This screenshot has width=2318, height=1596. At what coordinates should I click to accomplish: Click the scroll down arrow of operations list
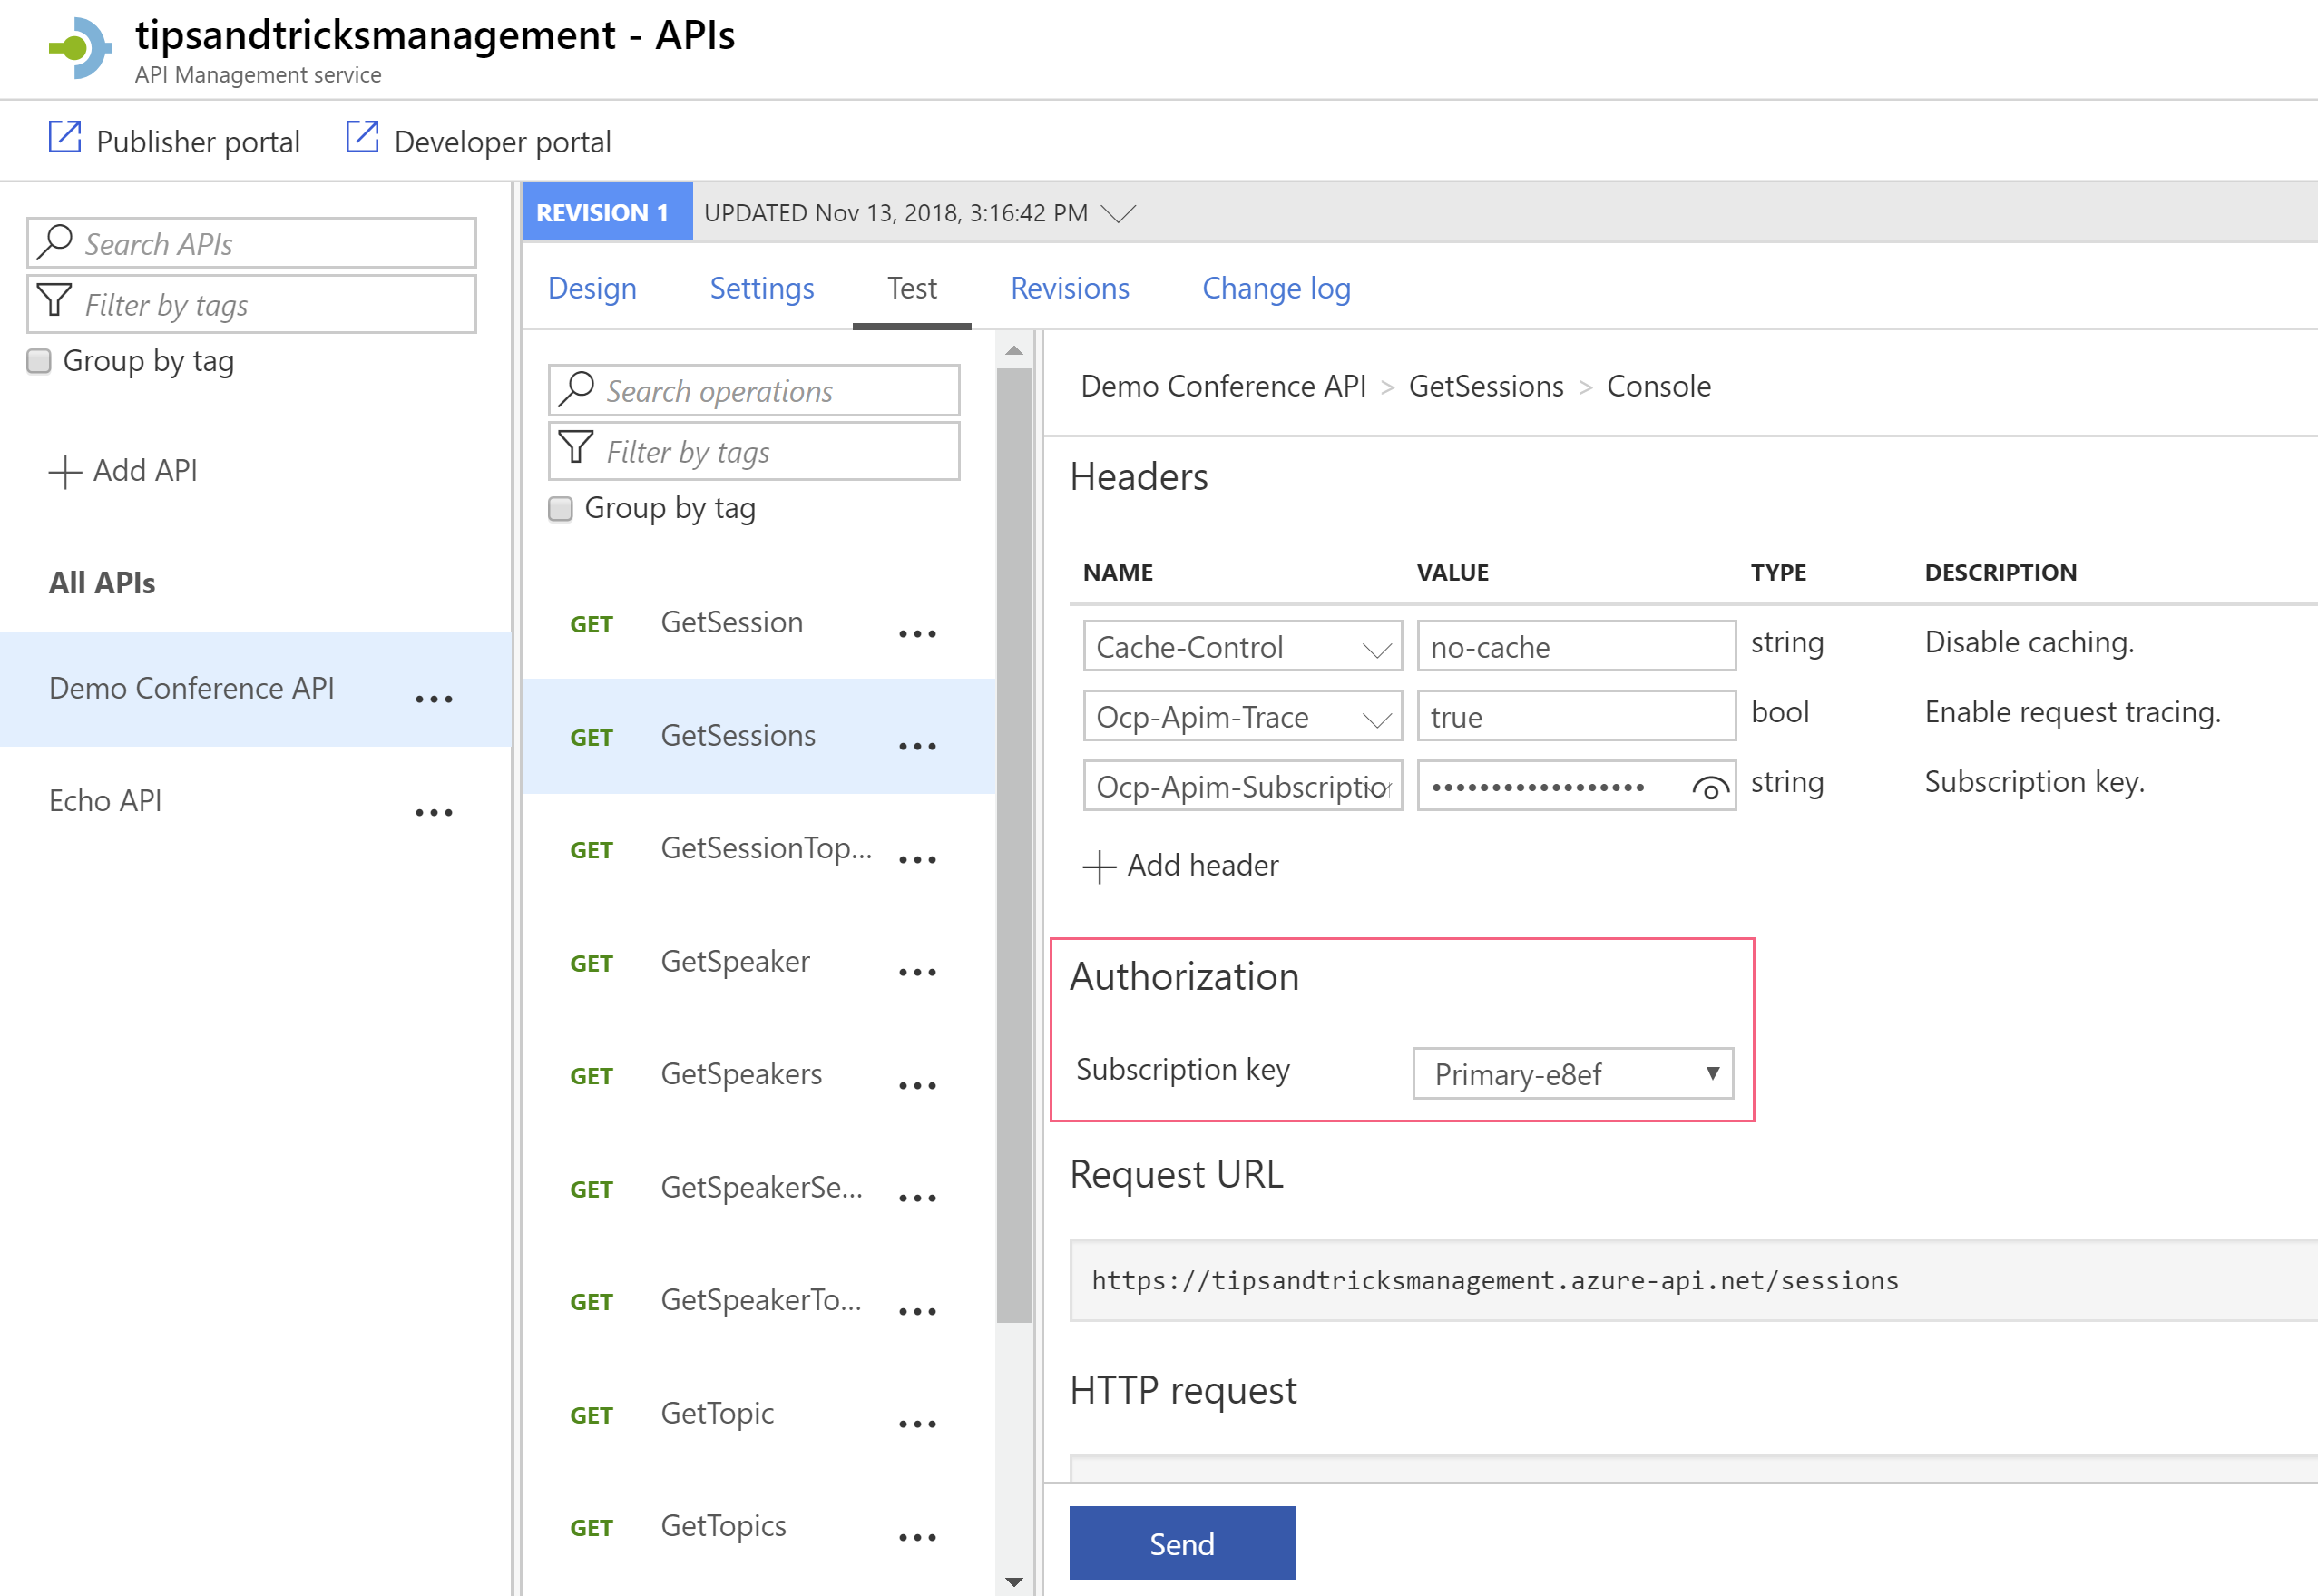coord(1014,1581)
